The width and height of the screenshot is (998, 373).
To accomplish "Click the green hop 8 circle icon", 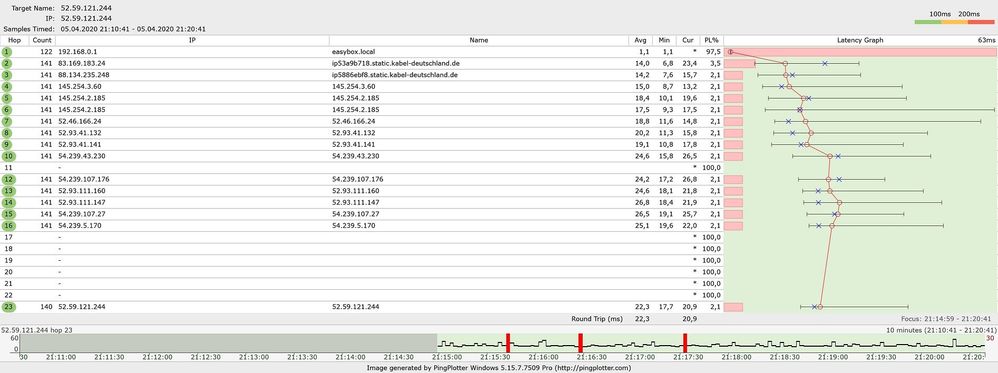I will [x=6, y=133].
